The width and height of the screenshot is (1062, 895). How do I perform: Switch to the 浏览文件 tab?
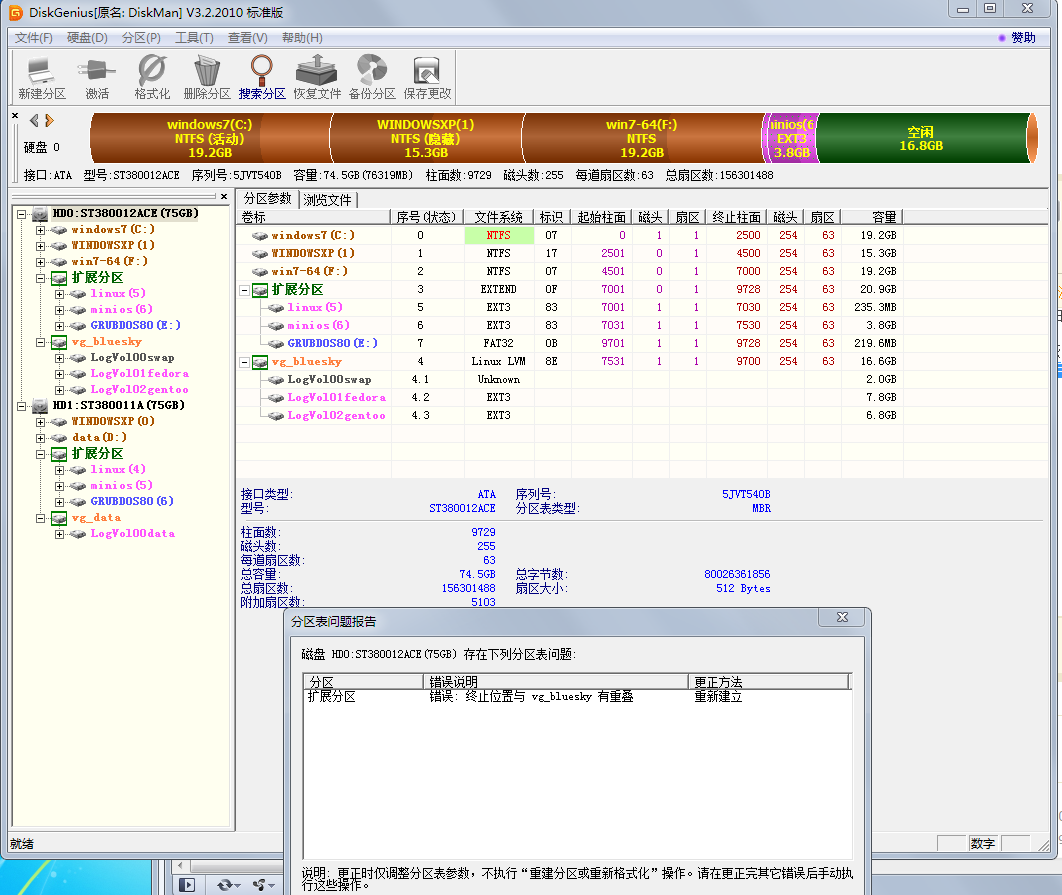pos(327,200)
